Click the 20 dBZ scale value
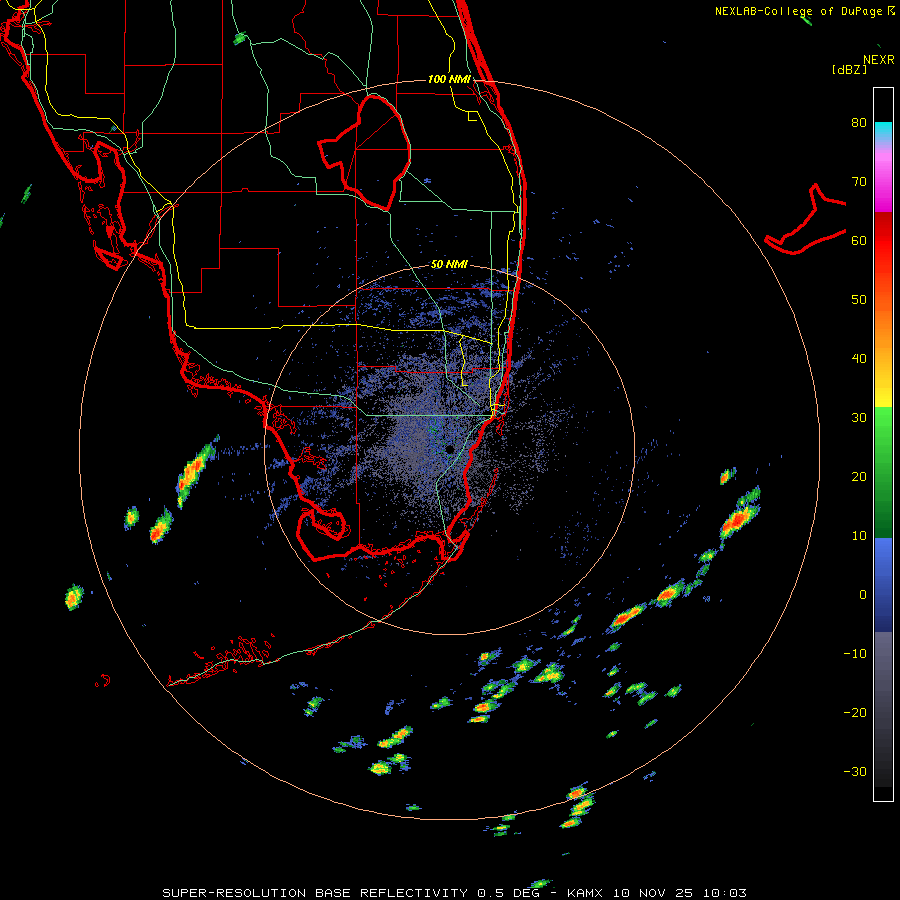This screenshot has width=900, height=900. pos(859,477)
